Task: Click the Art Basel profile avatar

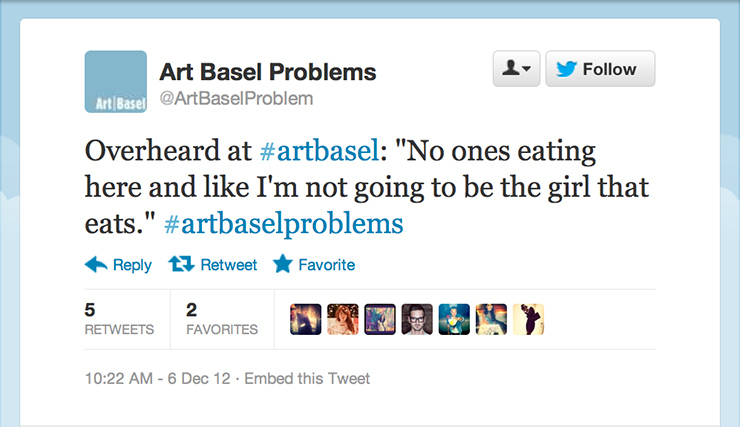Action: click(x=116, y=82)
